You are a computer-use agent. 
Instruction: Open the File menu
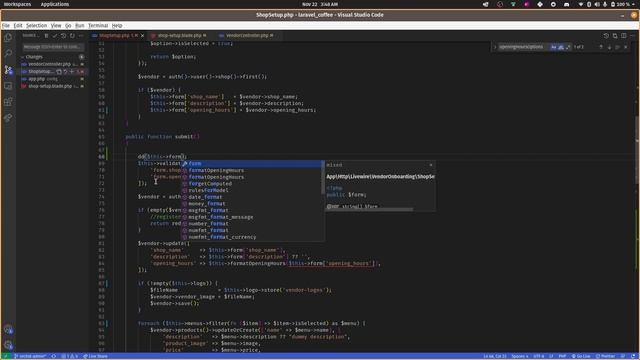point(6,25)
